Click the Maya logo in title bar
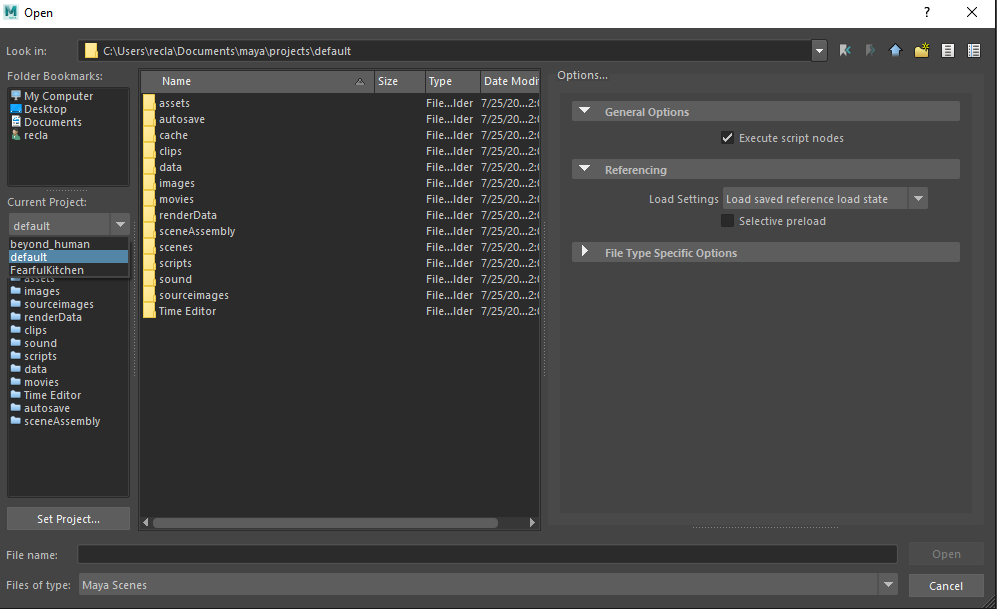 tap(11, 12)
